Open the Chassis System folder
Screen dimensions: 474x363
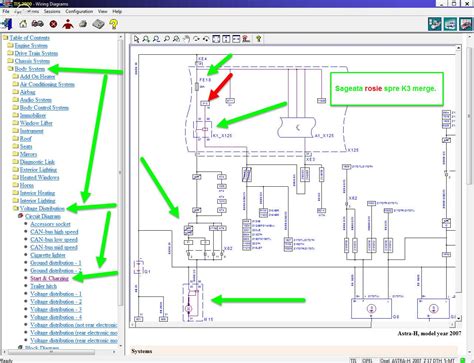pyautogui.click(x=32, y=61)
